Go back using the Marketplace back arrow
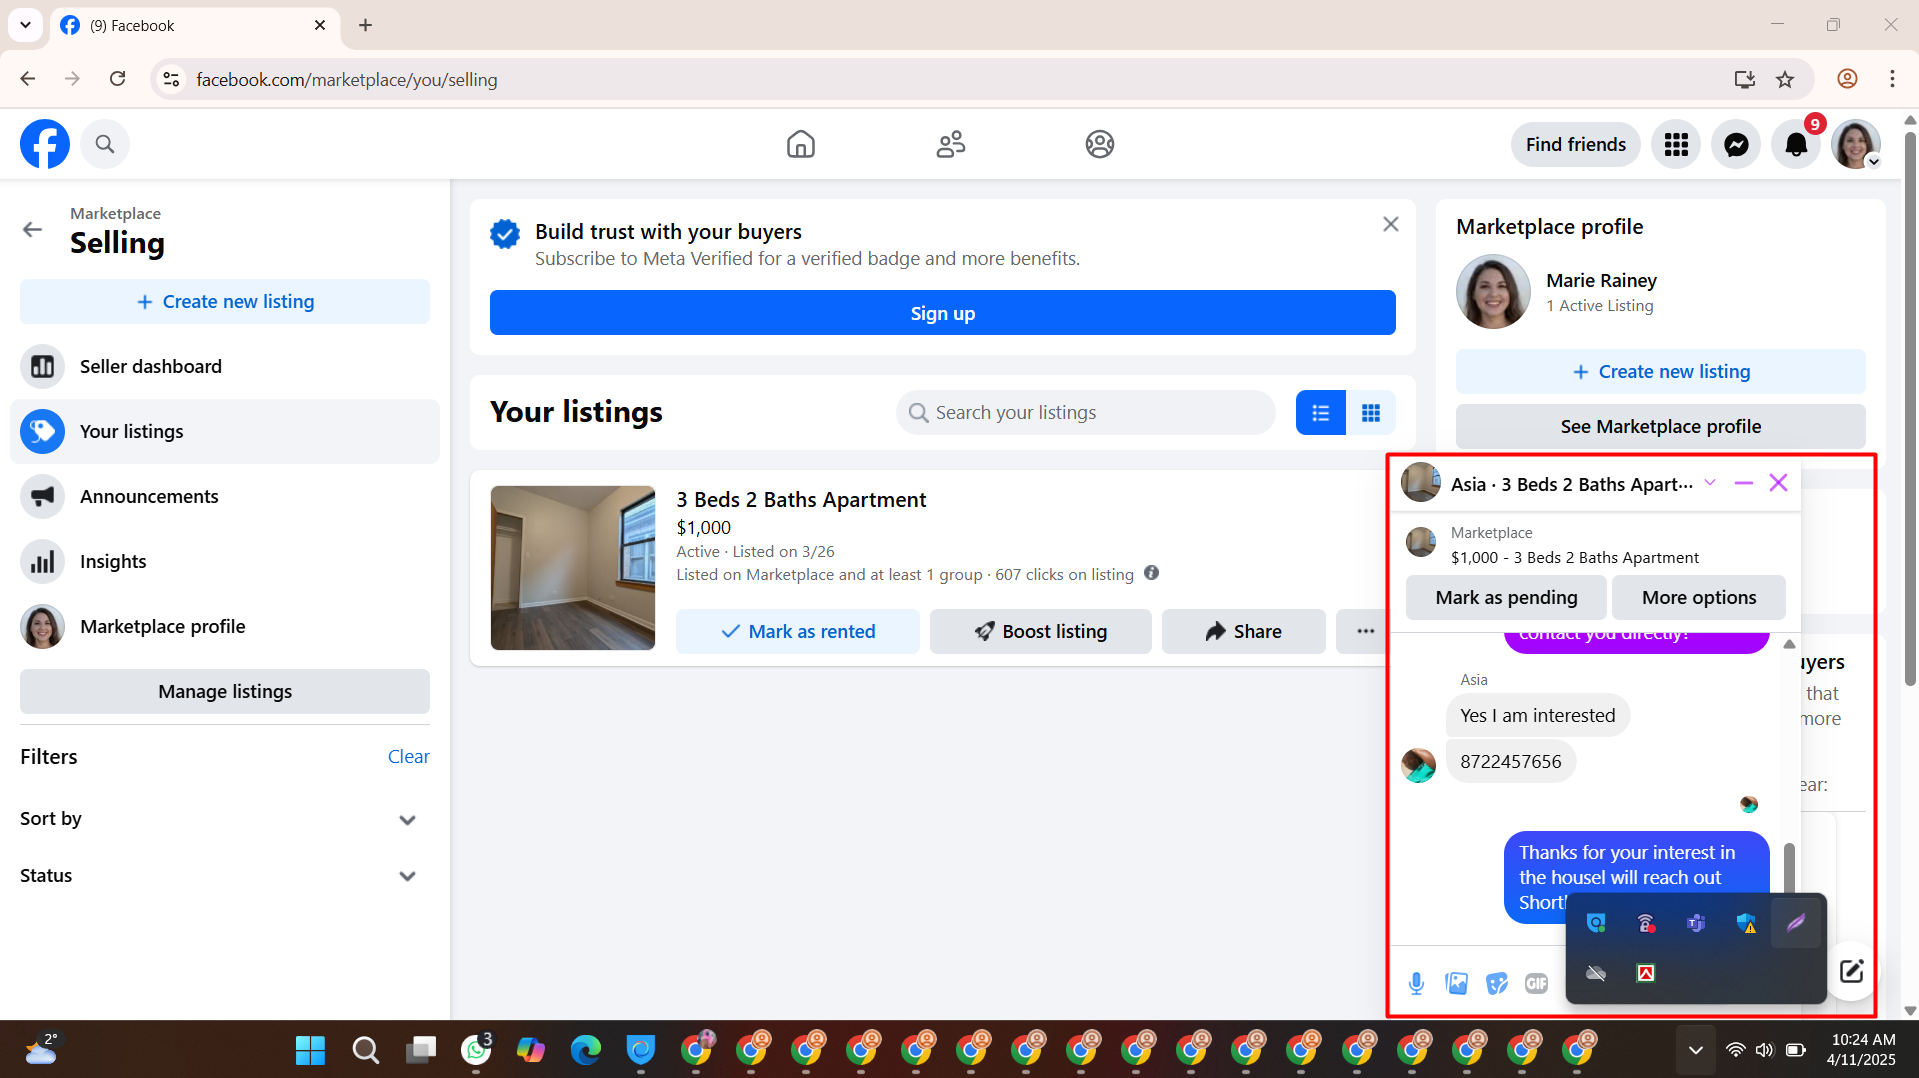The height and width of the screenshot is (1078, 1919). pyautogui.click(x=32, y=230)
